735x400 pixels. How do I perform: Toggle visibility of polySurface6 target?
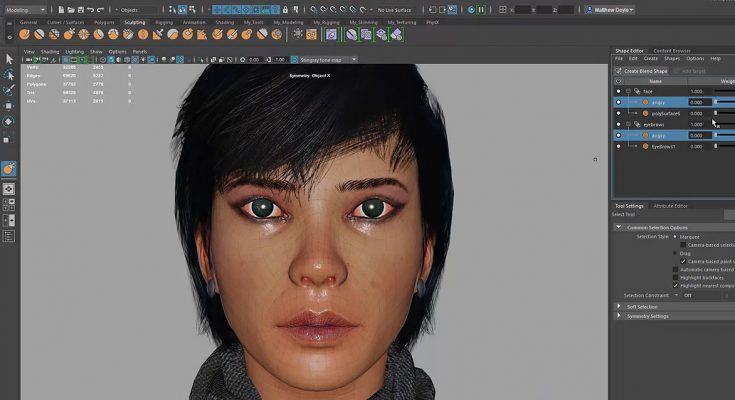point(618,113)
